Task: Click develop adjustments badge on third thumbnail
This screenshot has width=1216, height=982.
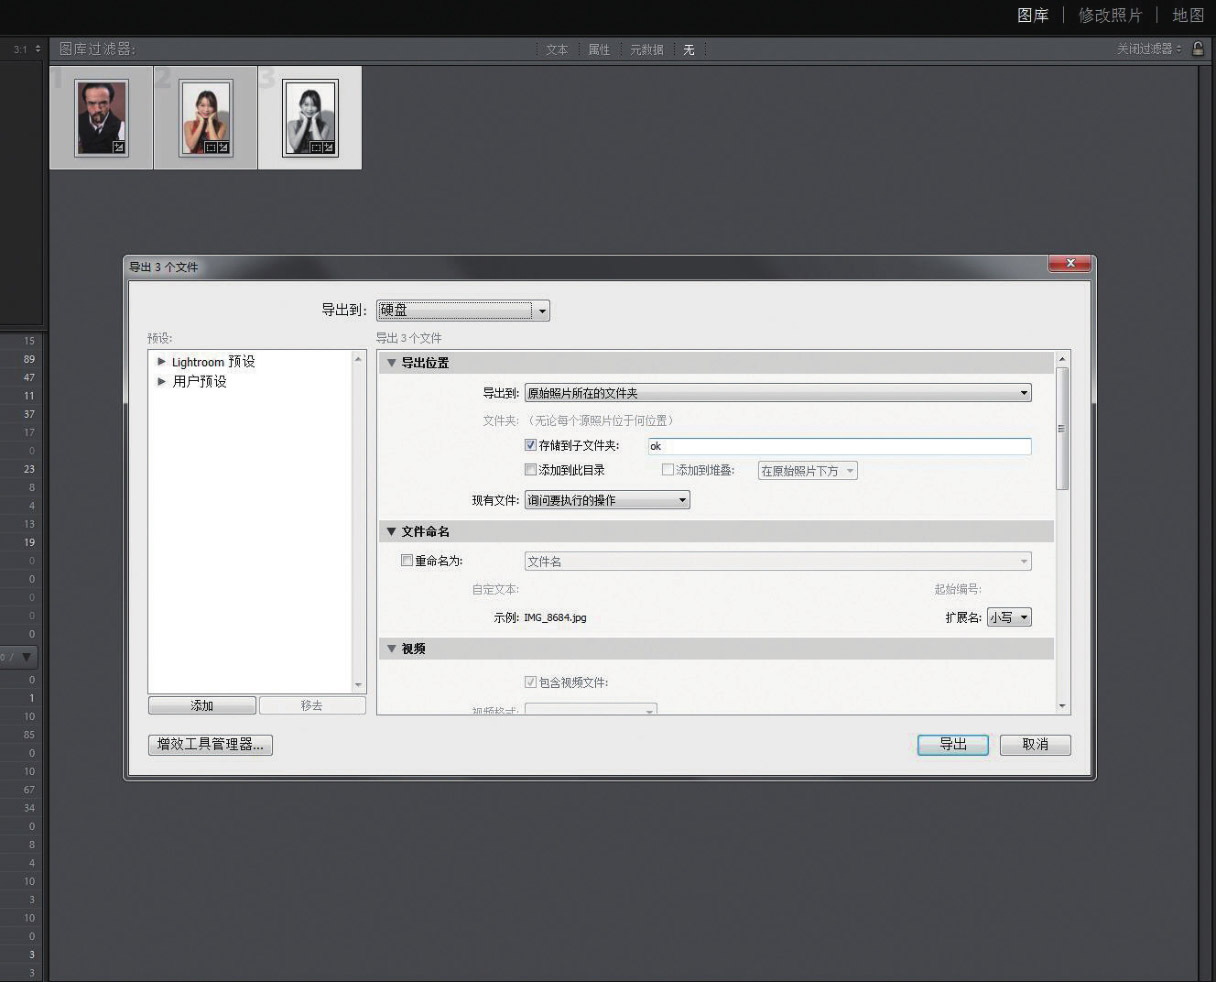Action: 328,148
